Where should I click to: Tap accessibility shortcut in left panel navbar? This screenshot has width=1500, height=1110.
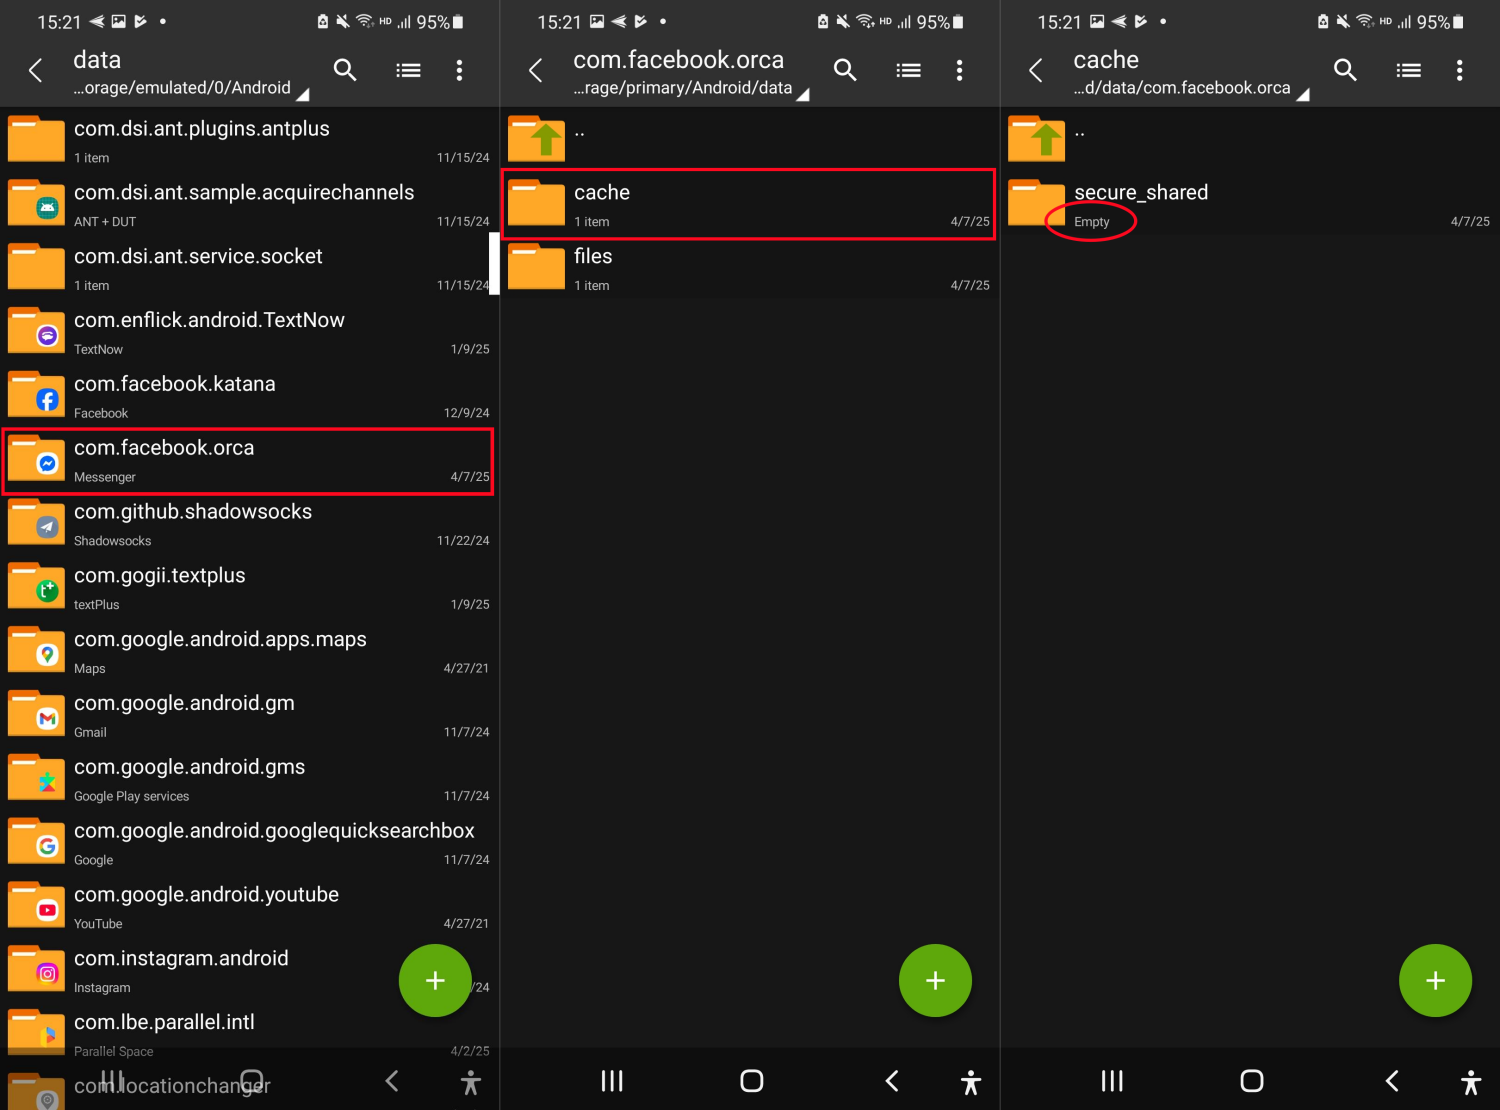(x=470, y=1081)
